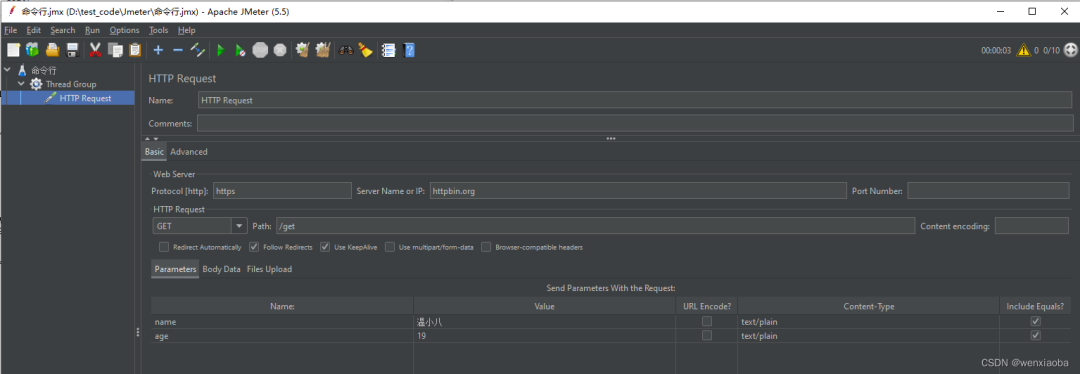Screen dimensions: 1080x374
Task: Uncheck Include Equals for name parameter
Action: tap(1035, 322)
